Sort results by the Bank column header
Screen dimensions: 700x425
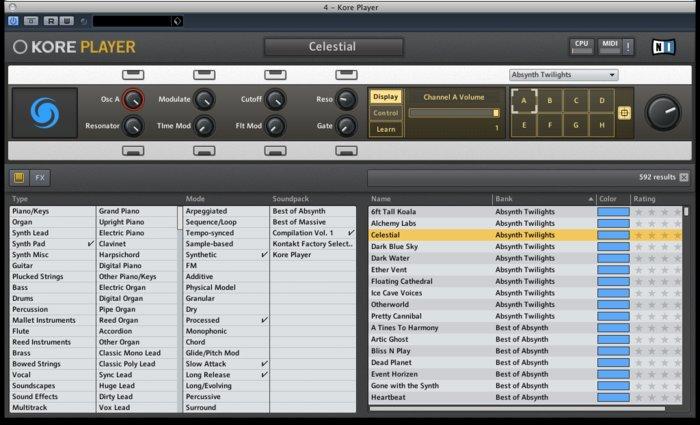[x=544, y=199]
